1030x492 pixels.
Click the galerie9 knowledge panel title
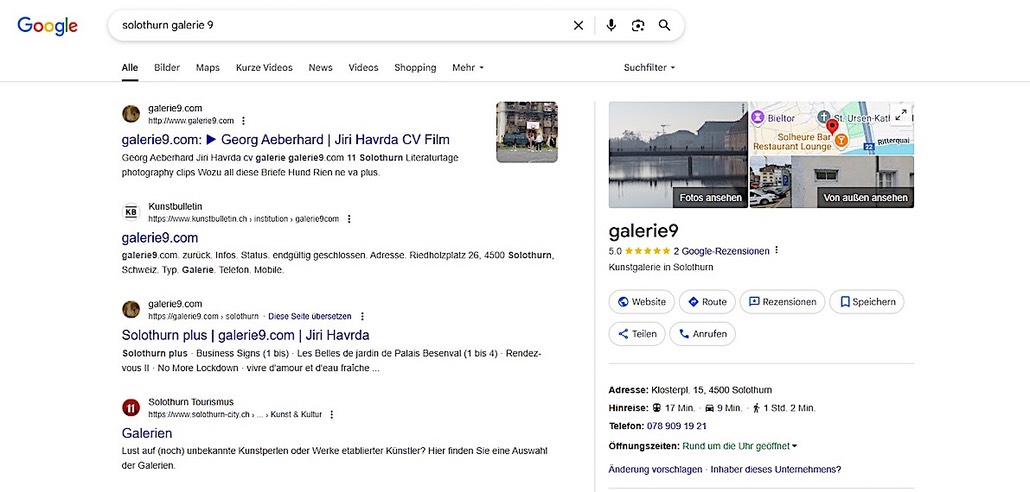point(643,231)
